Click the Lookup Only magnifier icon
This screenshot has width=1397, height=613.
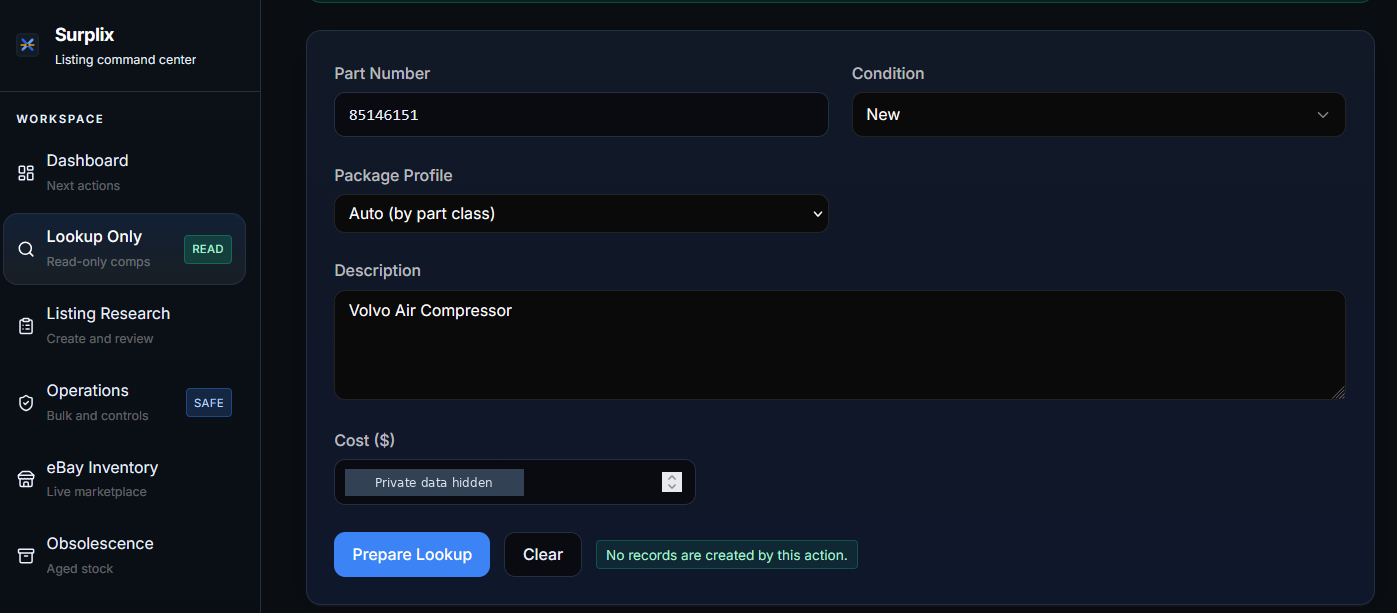[26, 249]
